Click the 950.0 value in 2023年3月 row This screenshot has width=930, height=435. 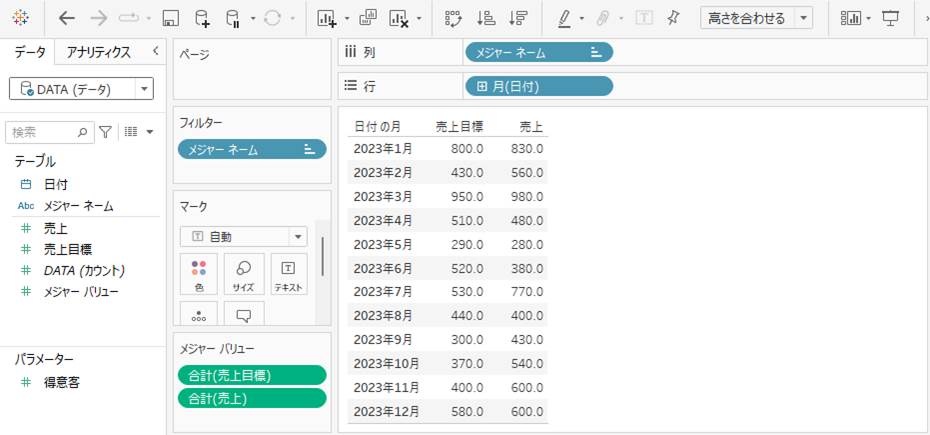pyautogui.click(x=467, y=196)
